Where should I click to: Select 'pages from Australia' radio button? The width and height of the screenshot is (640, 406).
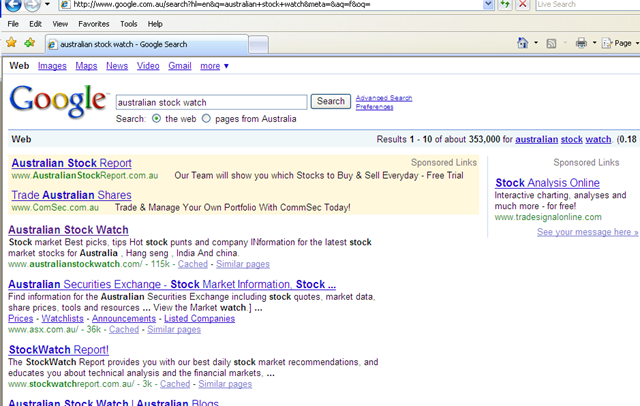coord(206,118)
